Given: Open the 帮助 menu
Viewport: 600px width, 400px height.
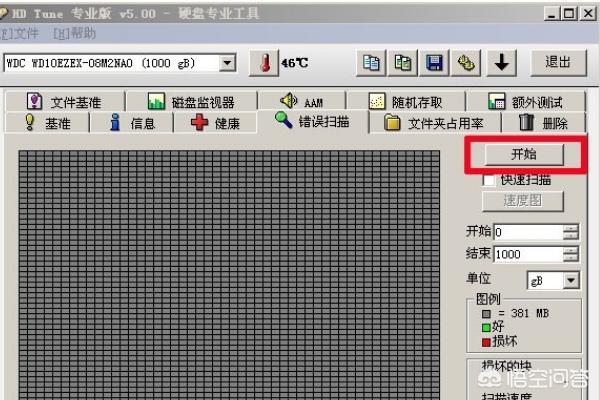Looking at the screenshot, I should [75, 34].
